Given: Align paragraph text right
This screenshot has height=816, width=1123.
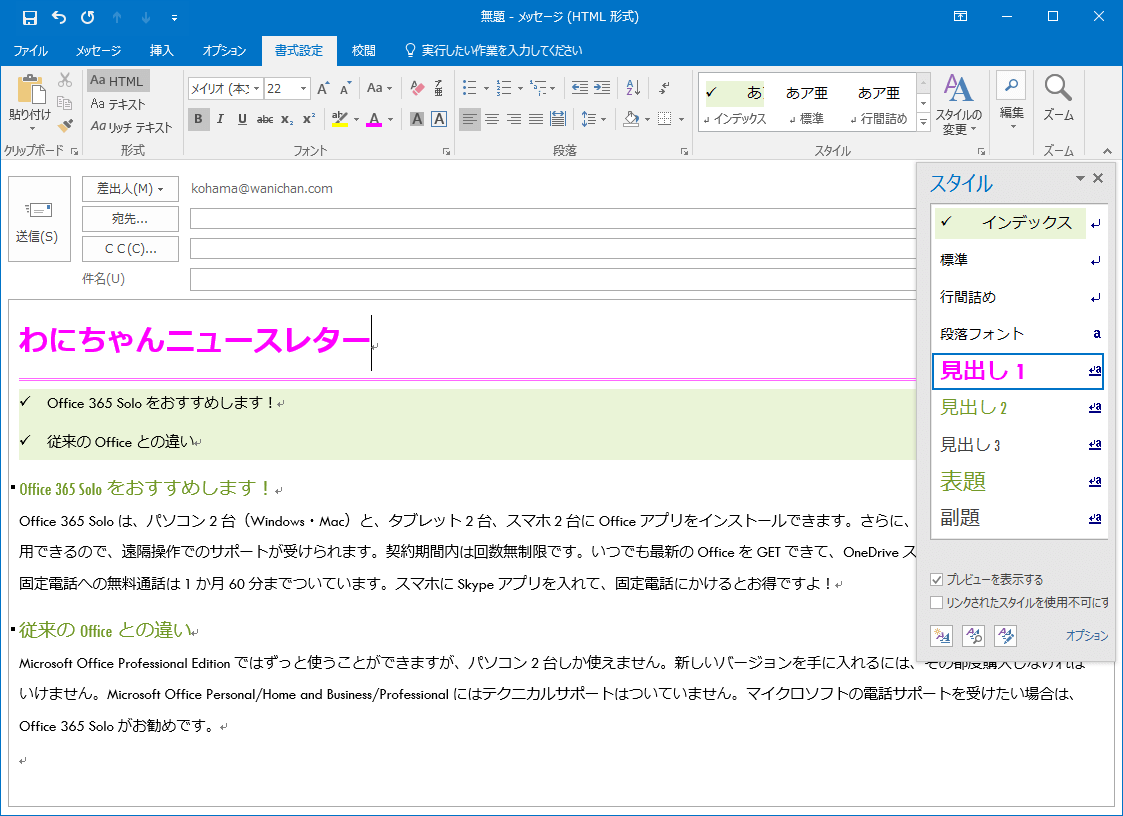Looking at the screenshot, I should [x=514, y=120].
